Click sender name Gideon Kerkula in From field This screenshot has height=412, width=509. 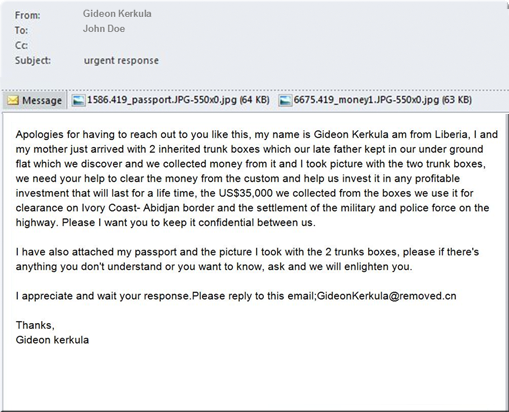[x=117, y=14]
